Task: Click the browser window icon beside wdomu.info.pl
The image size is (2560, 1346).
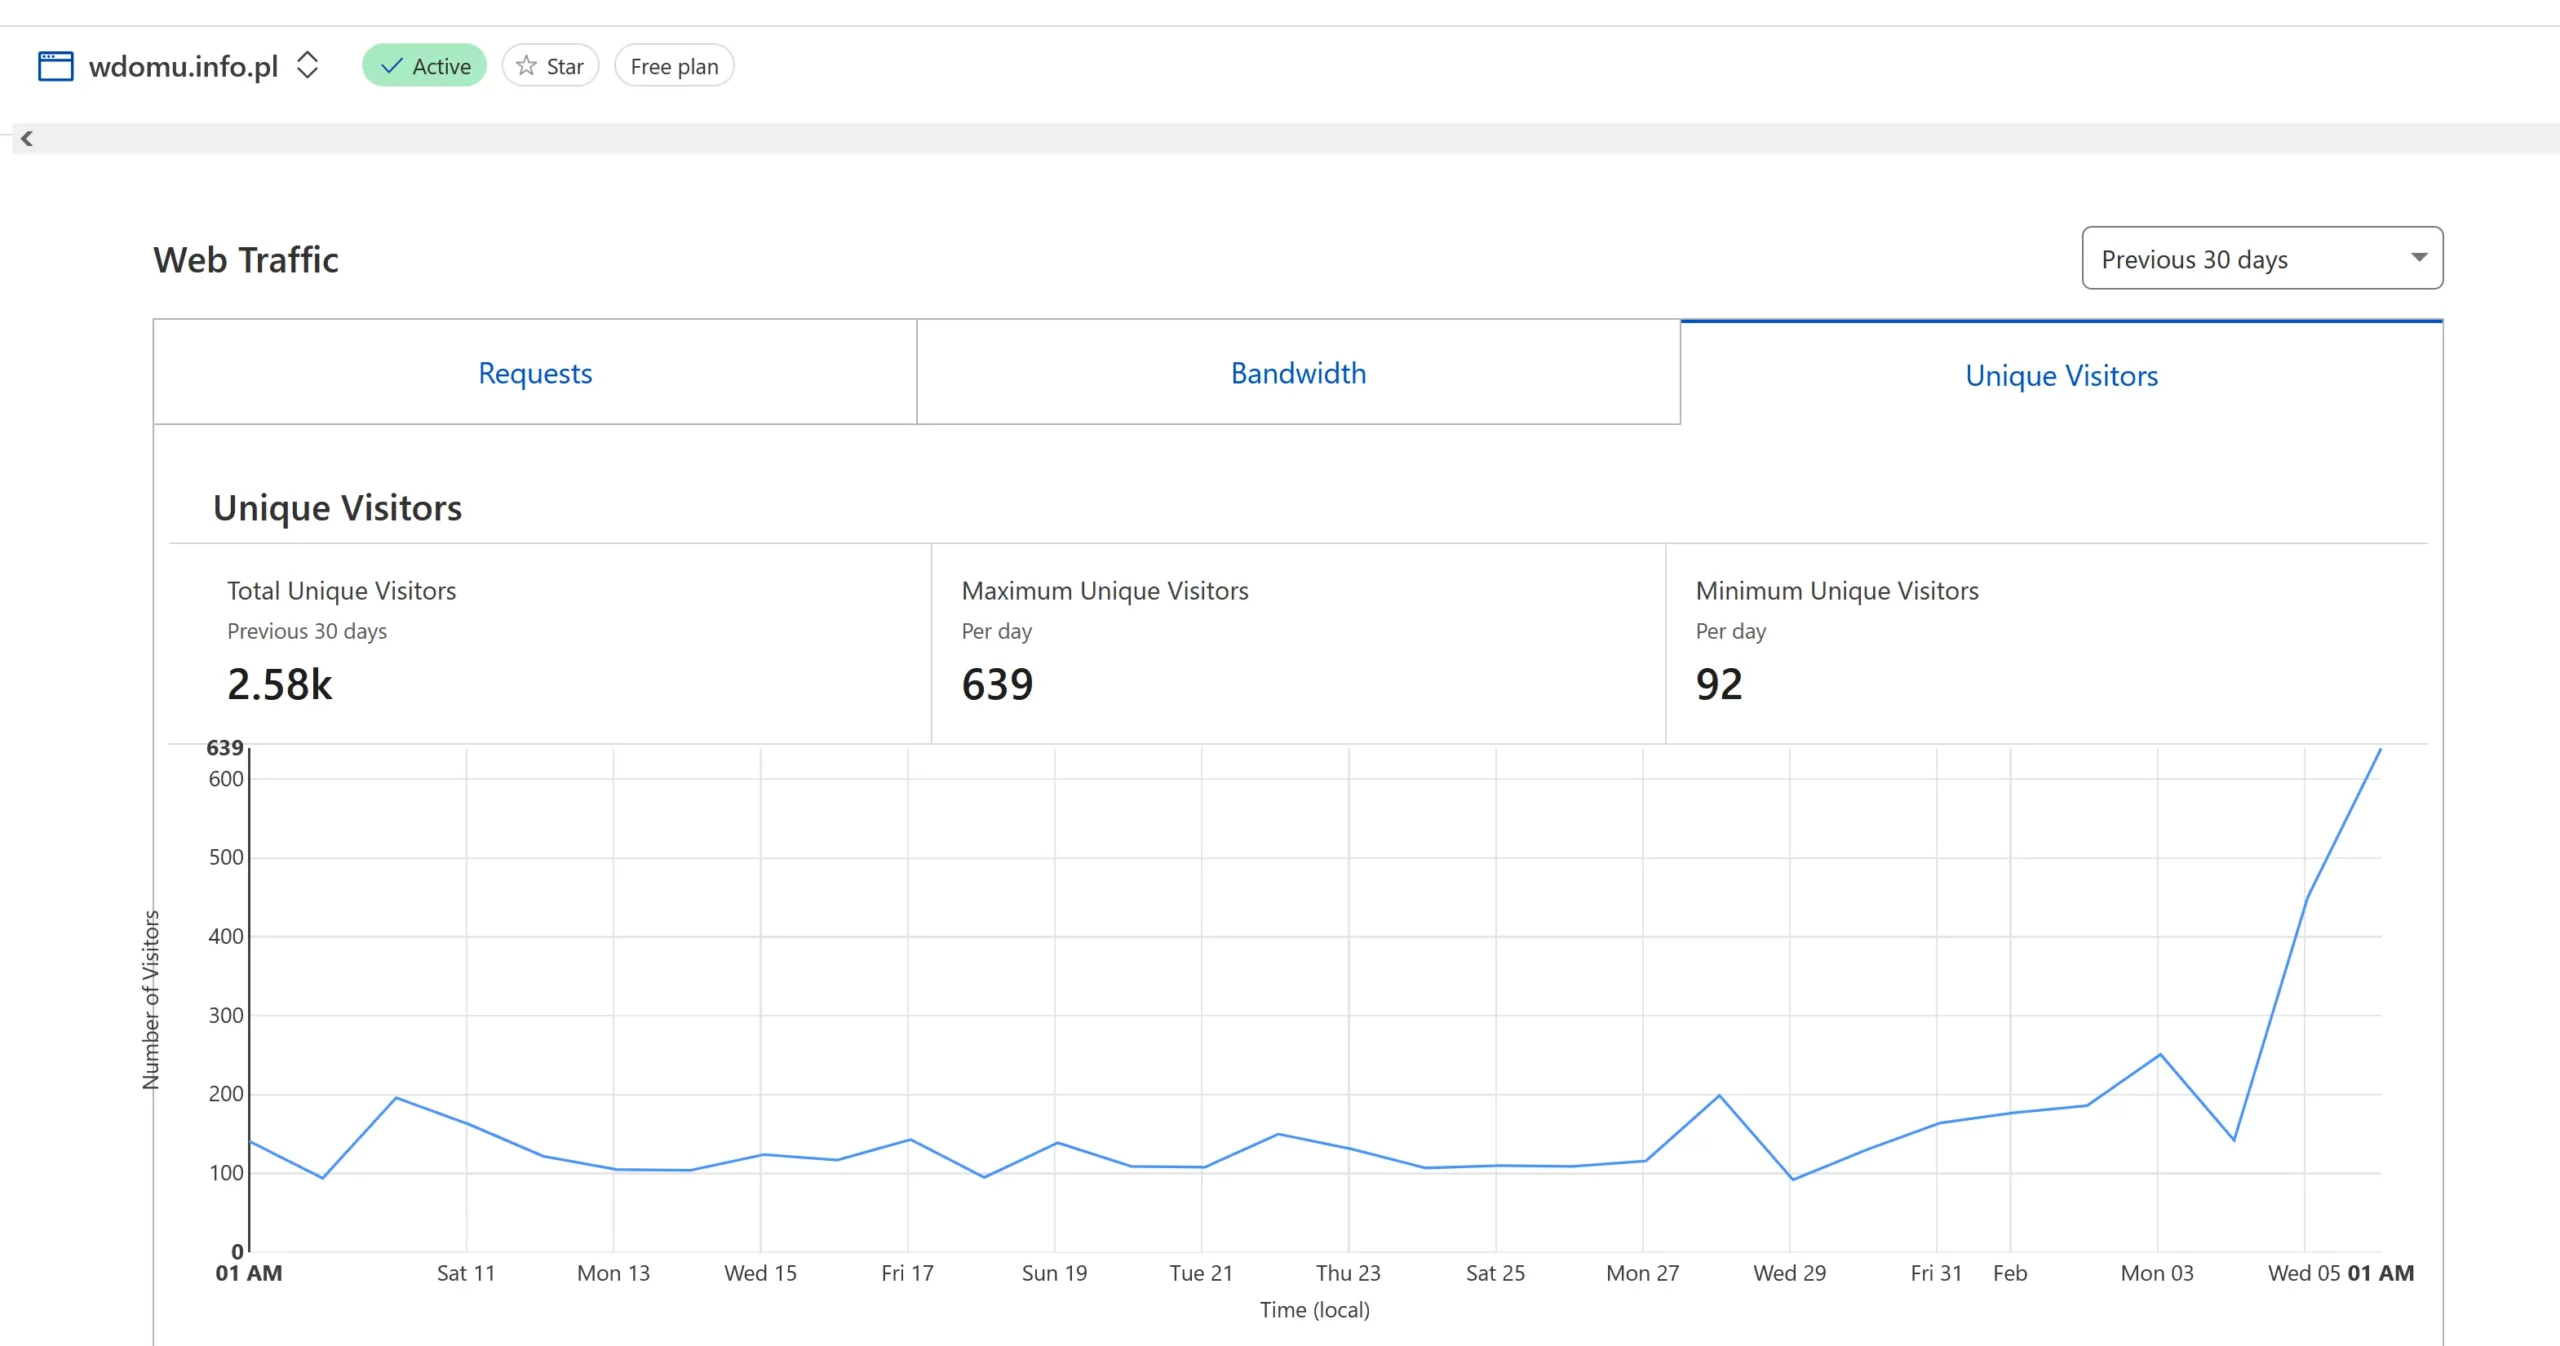Action: pos(55,66)
